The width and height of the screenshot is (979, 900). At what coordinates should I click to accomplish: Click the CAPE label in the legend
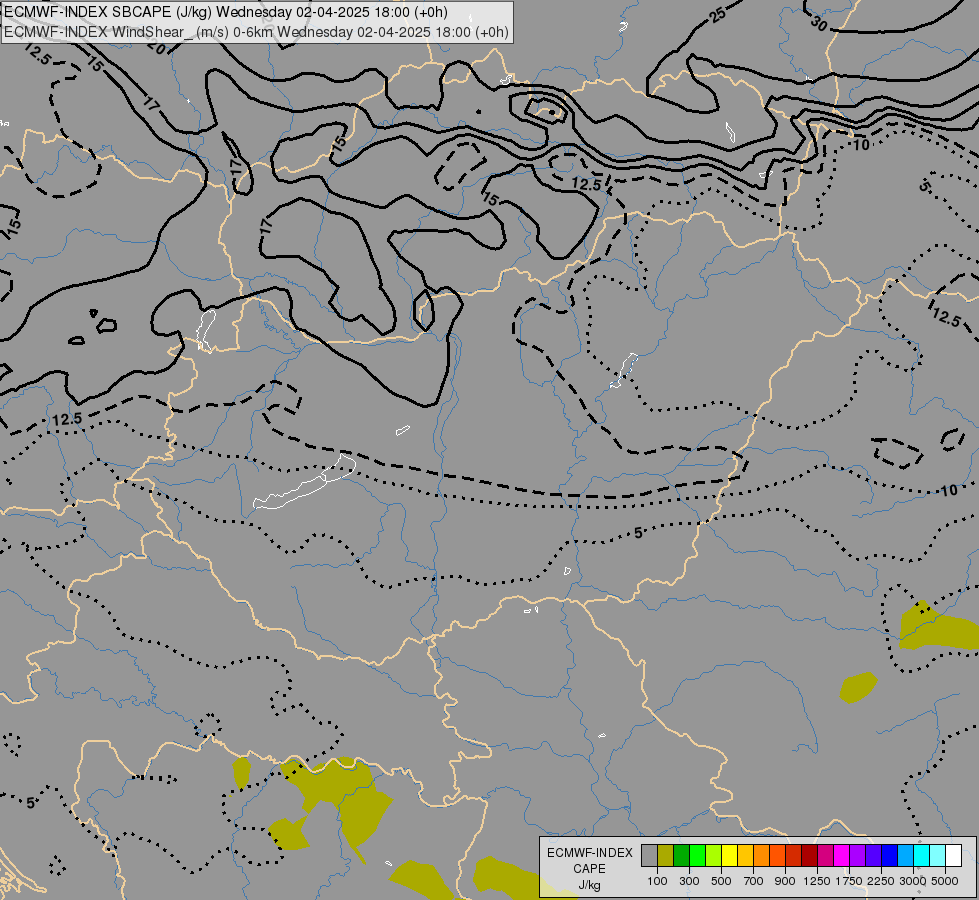pos(589,869)
